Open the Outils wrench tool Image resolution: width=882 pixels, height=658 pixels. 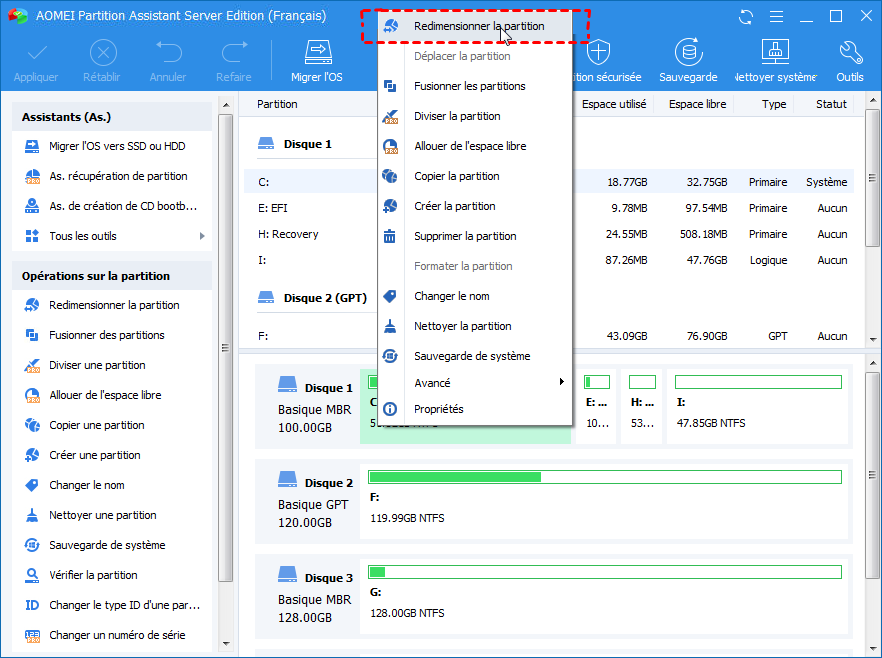tap(850, 62)
